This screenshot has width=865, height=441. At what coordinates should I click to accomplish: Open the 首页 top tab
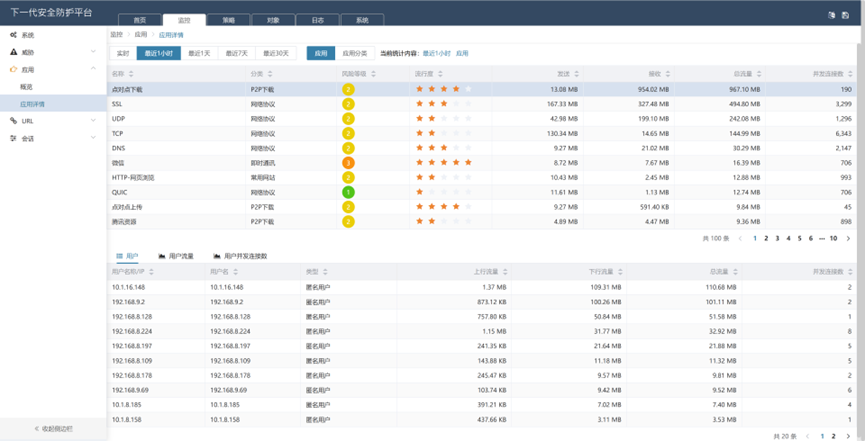[x=140, y=20]
